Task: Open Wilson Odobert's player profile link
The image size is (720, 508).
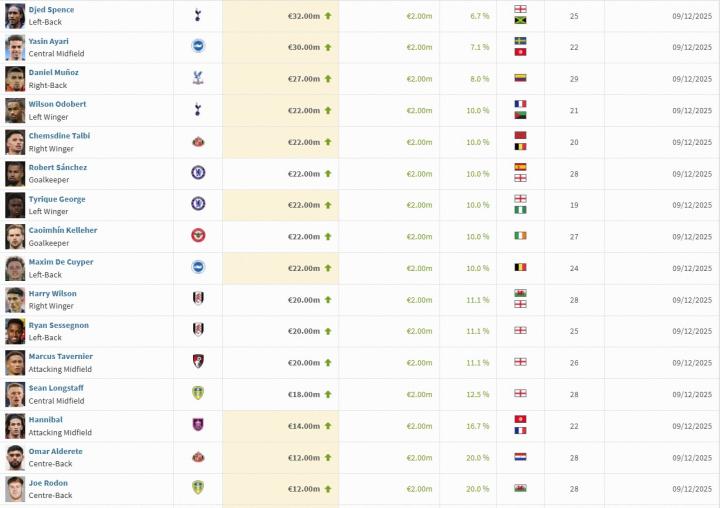Action: tap(57, 104)
